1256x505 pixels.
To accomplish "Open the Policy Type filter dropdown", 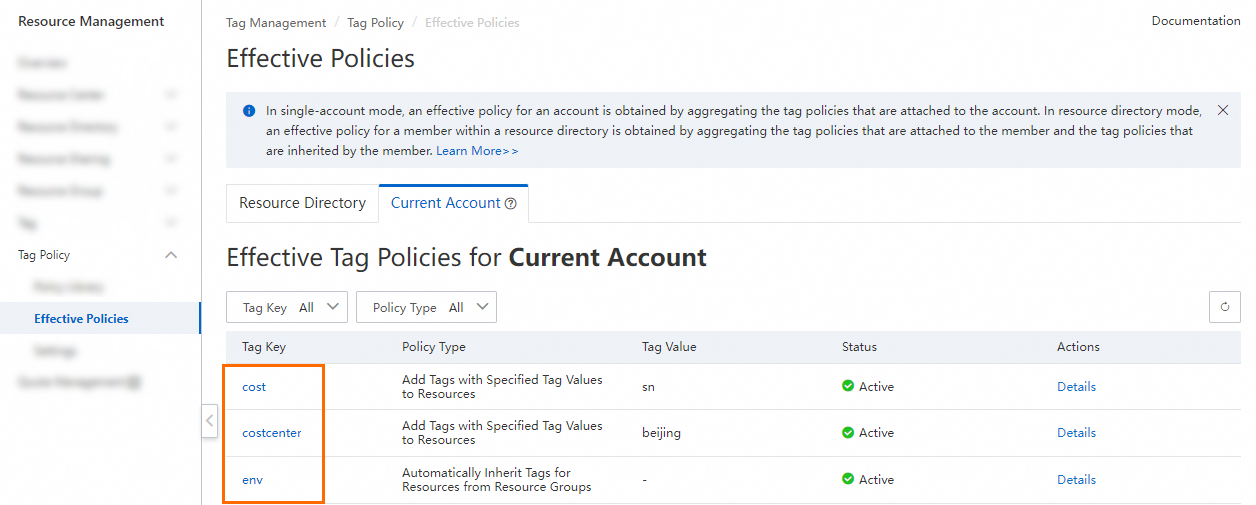I will [x=426, y=308].
